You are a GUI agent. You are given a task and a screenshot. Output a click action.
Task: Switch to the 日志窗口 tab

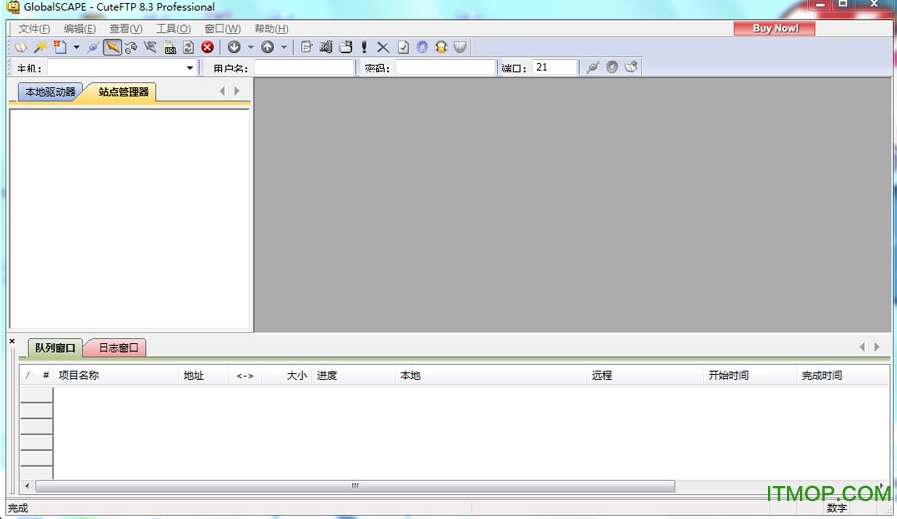[x=118, y=348]
